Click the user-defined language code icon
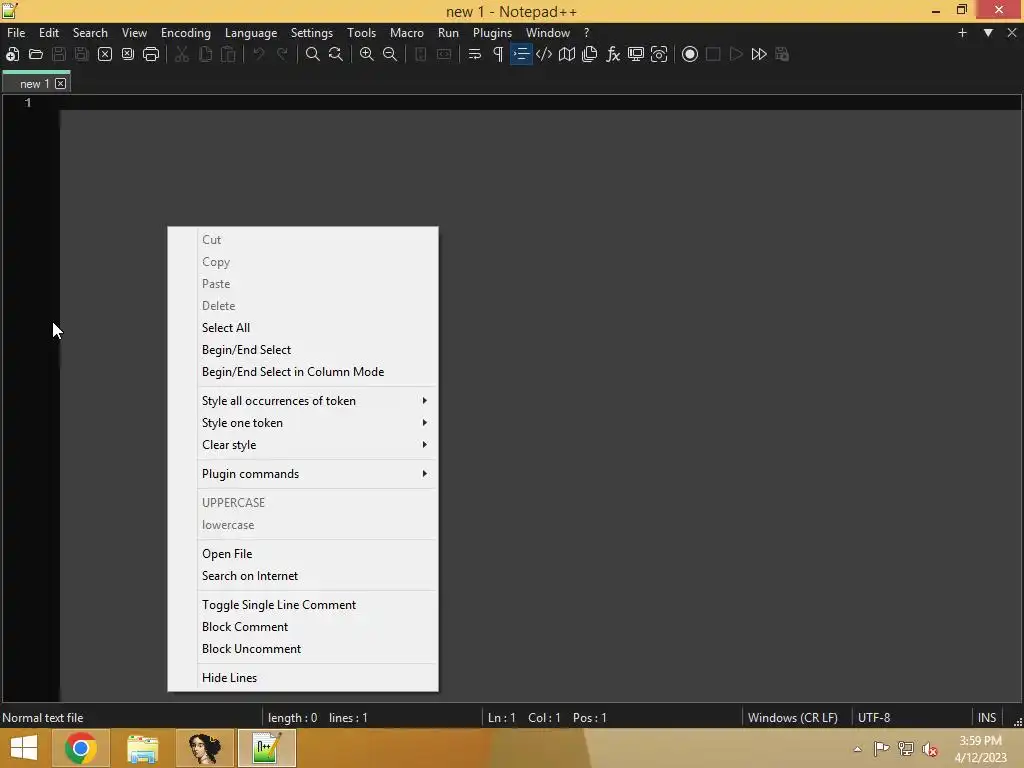Image resolution: width=1024 pixels, height=768 pixels. [x=544, y=54]
